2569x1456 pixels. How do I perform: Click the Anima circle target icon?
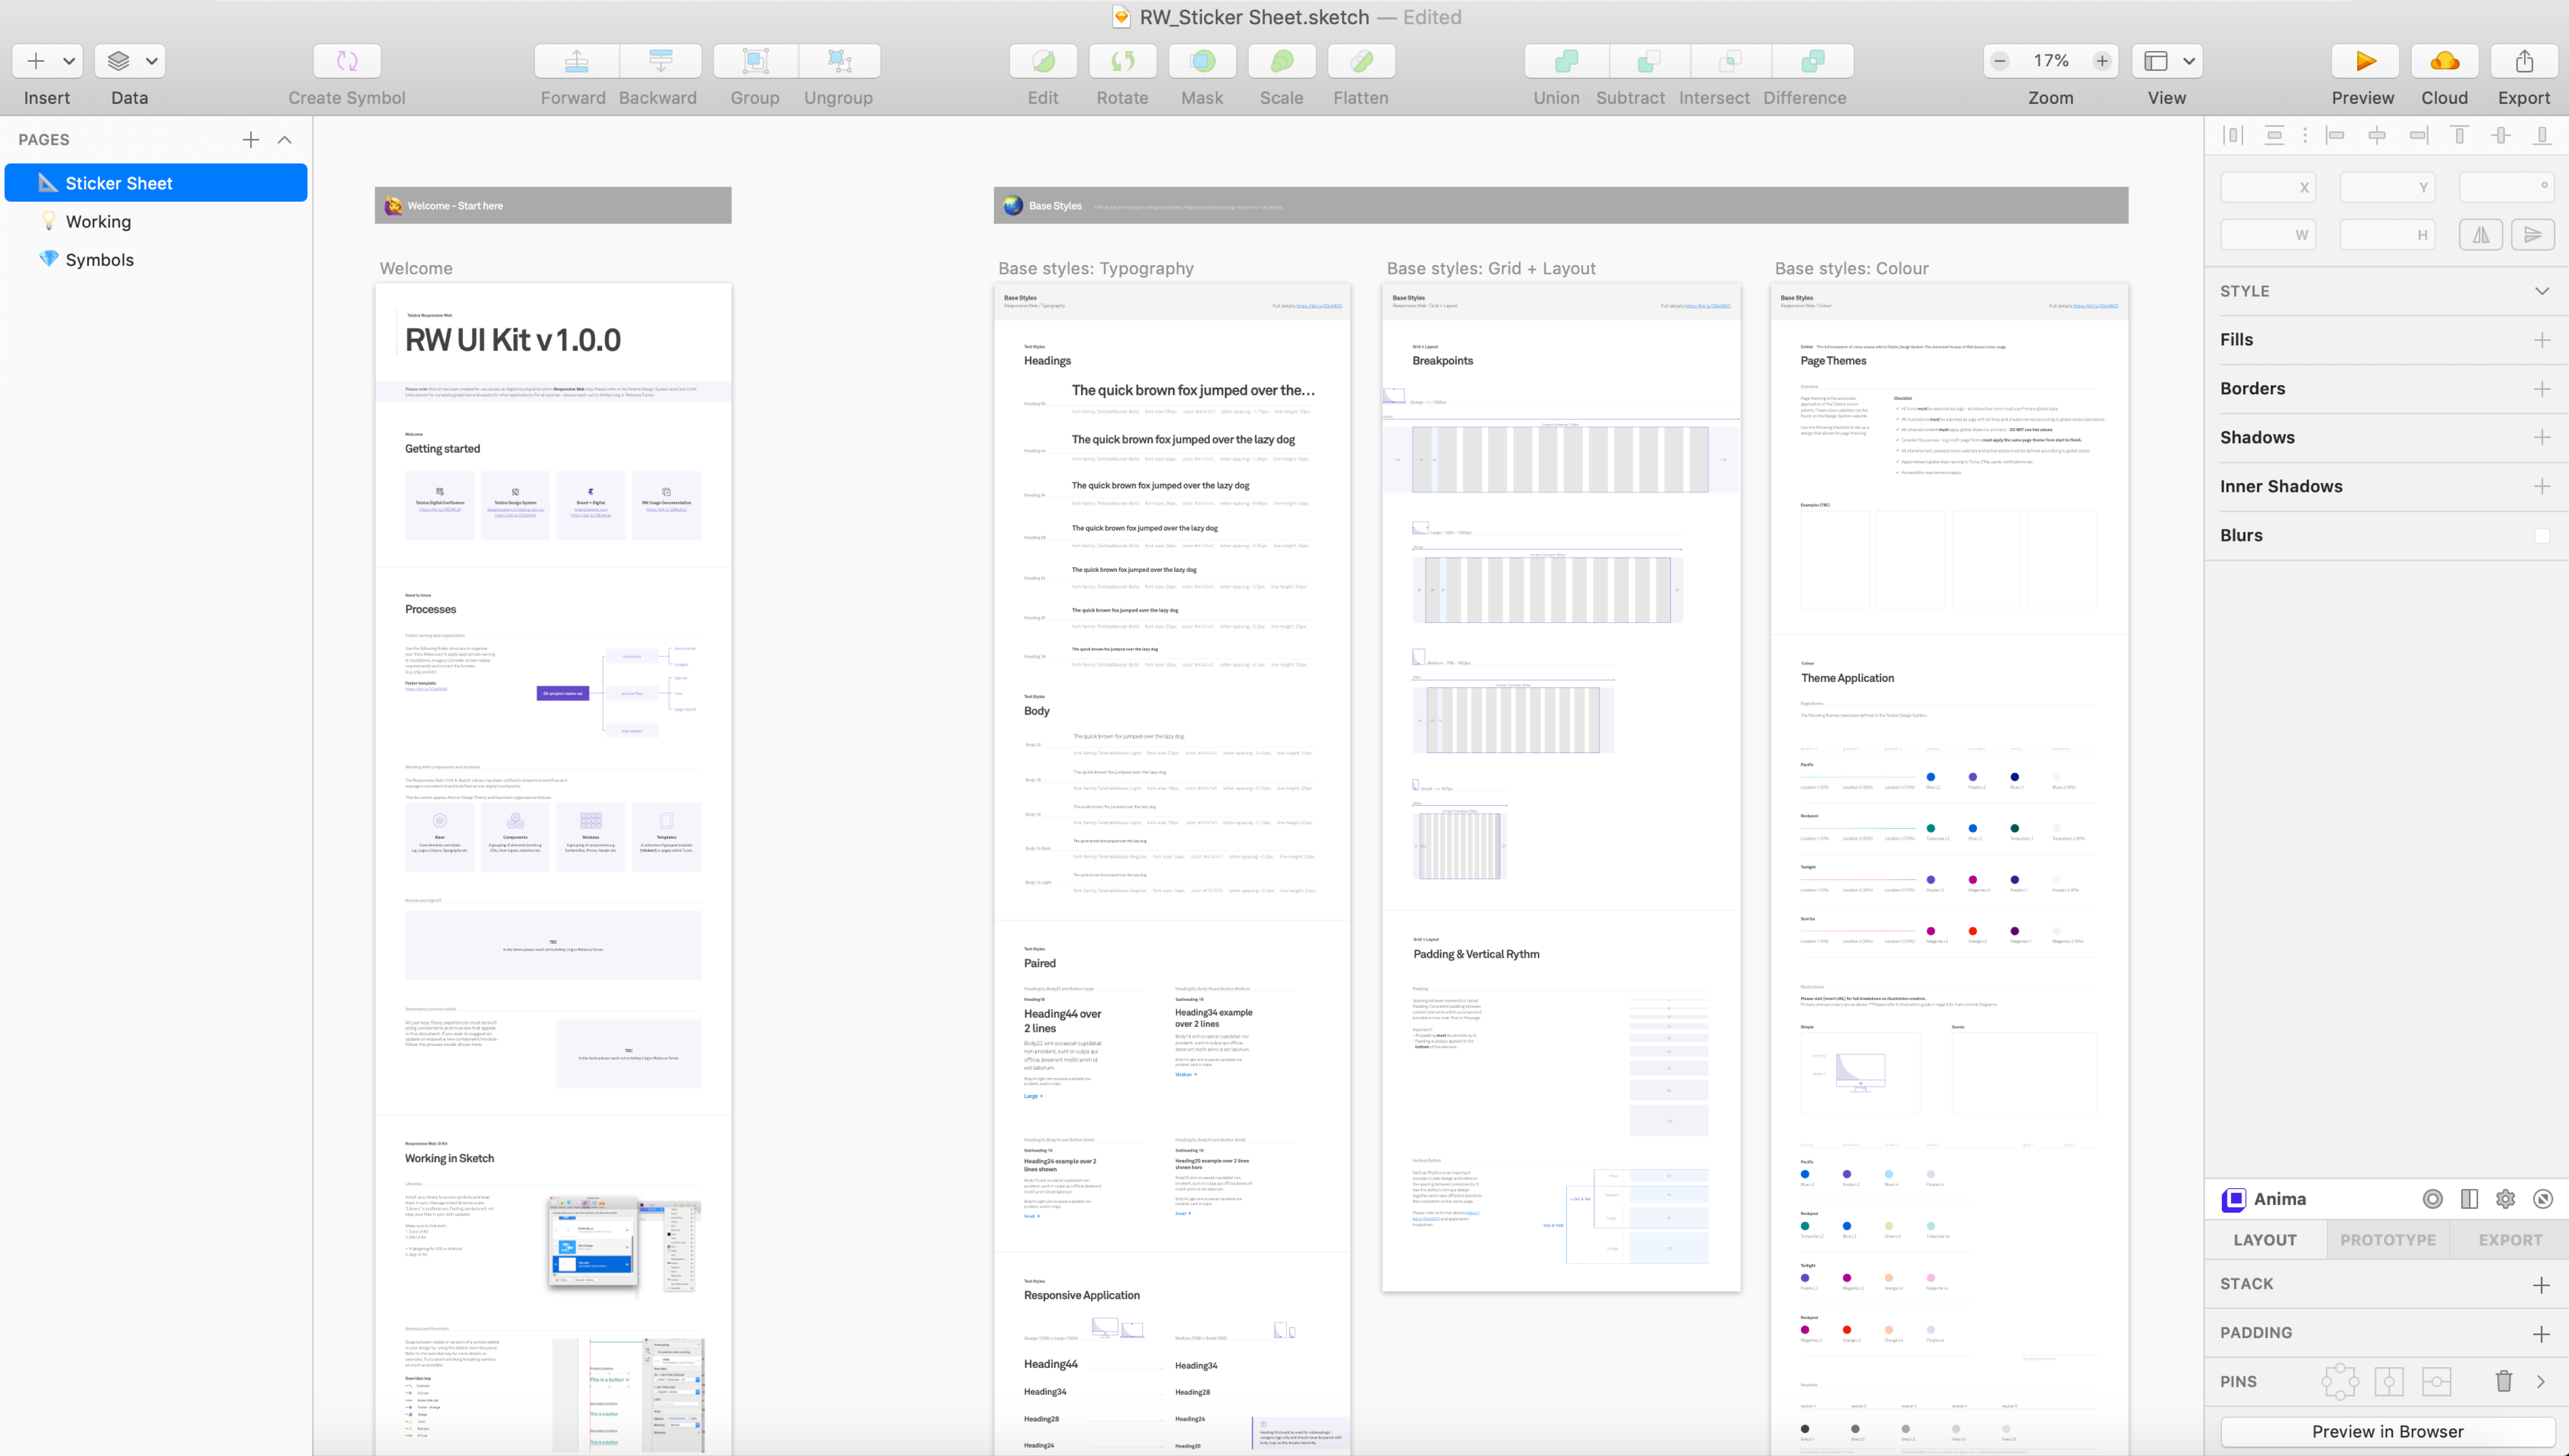pos(2433,1199)
